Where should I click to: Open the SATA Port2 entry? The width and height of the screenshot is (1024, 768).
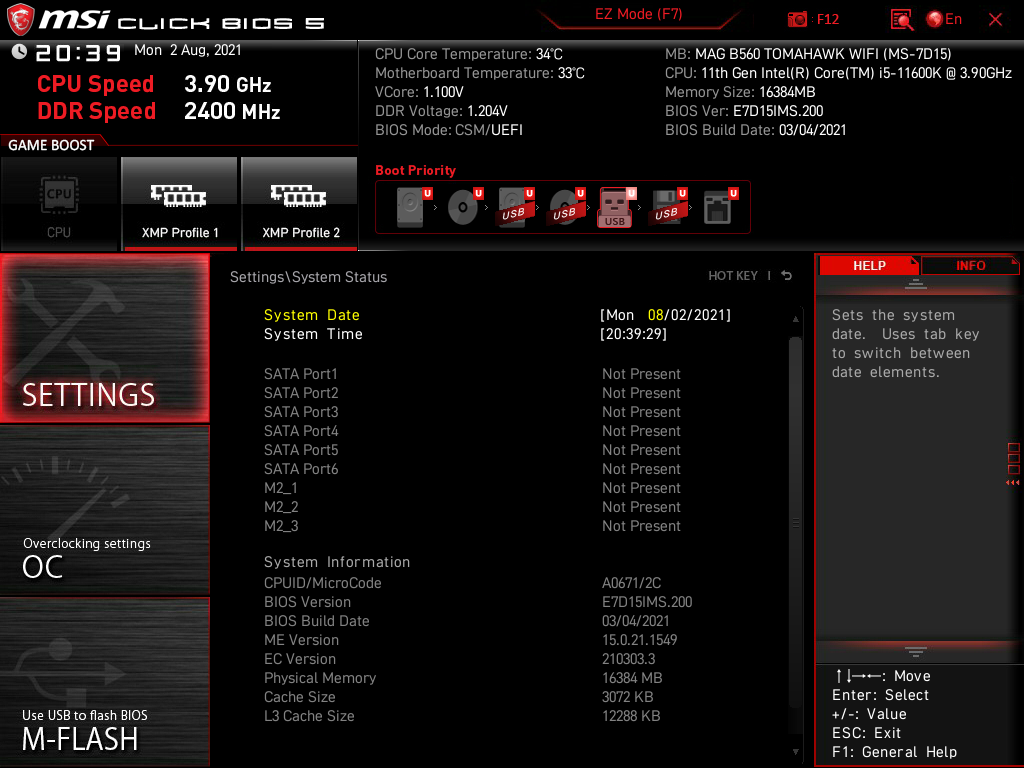tap(472, 393)
